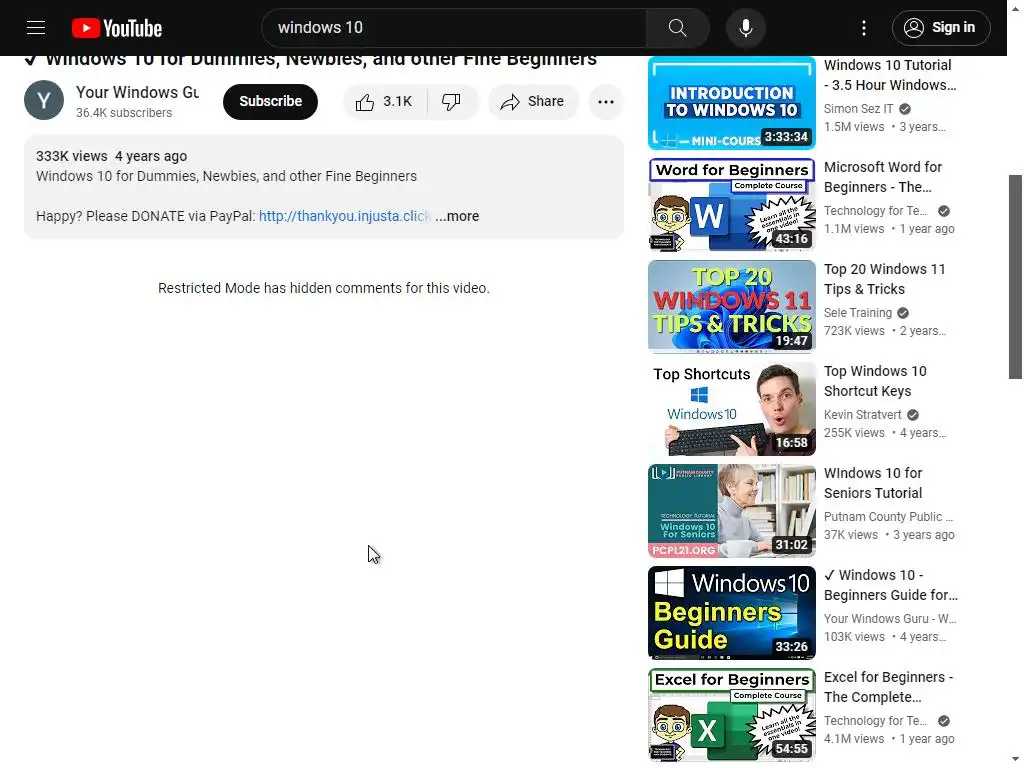
Task: Open the Introduction to Windows 10 thumbnail
Action: [731, 103]
